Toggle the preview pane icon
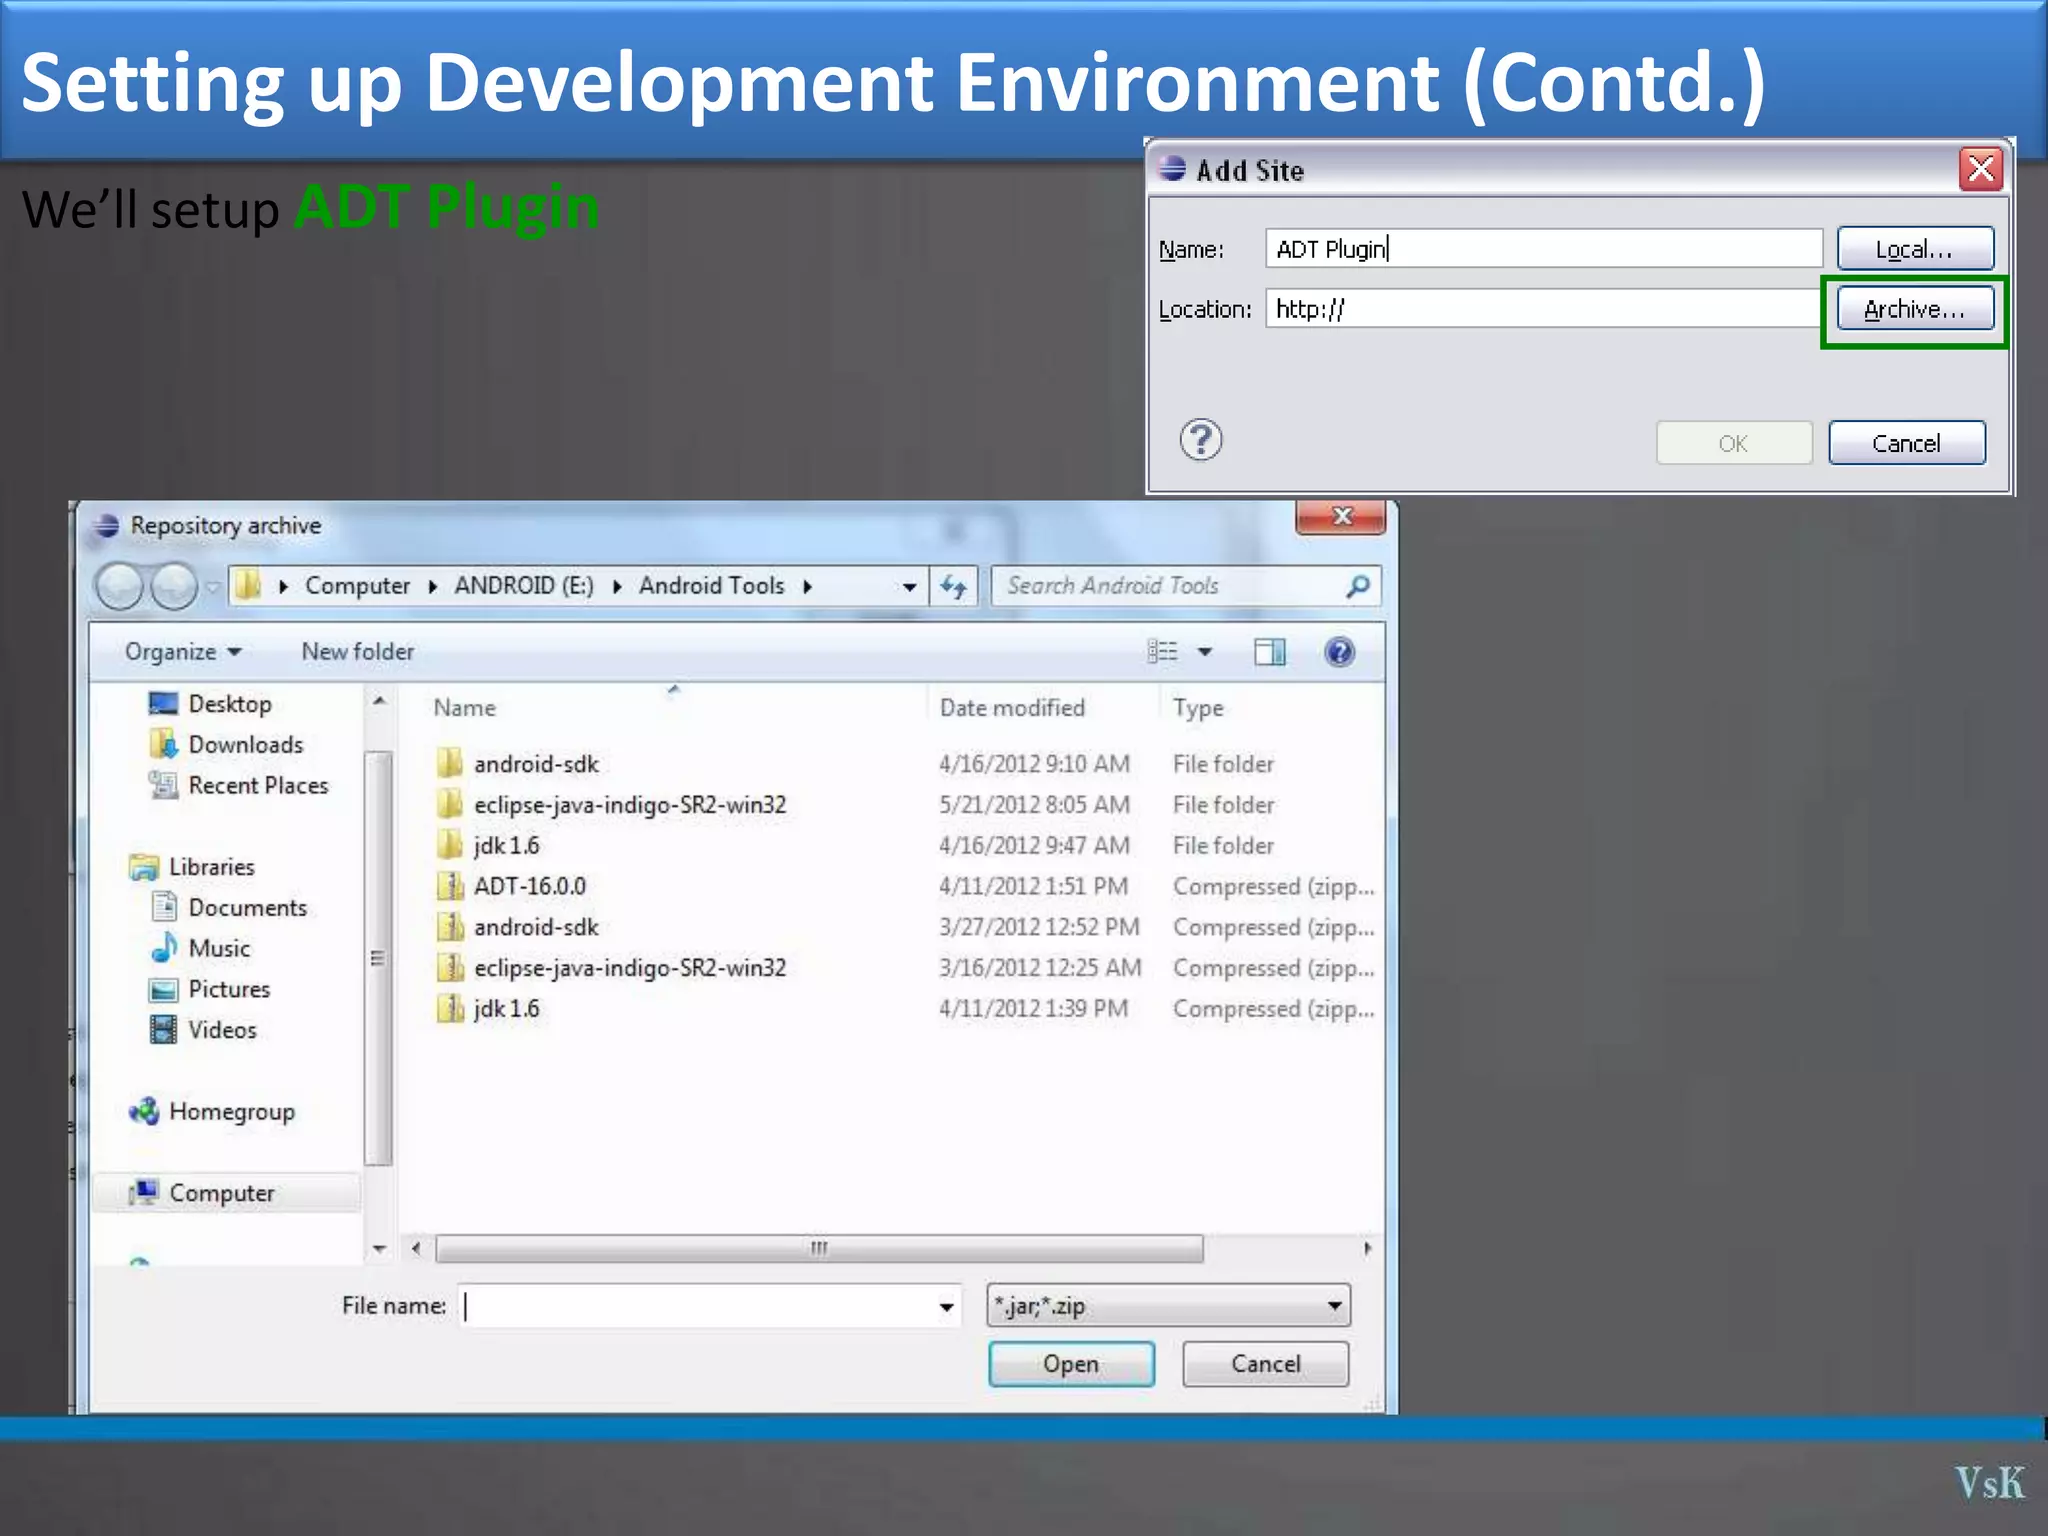Viewport: 2048px width, 1536px height. click(x=1269, y=652)
